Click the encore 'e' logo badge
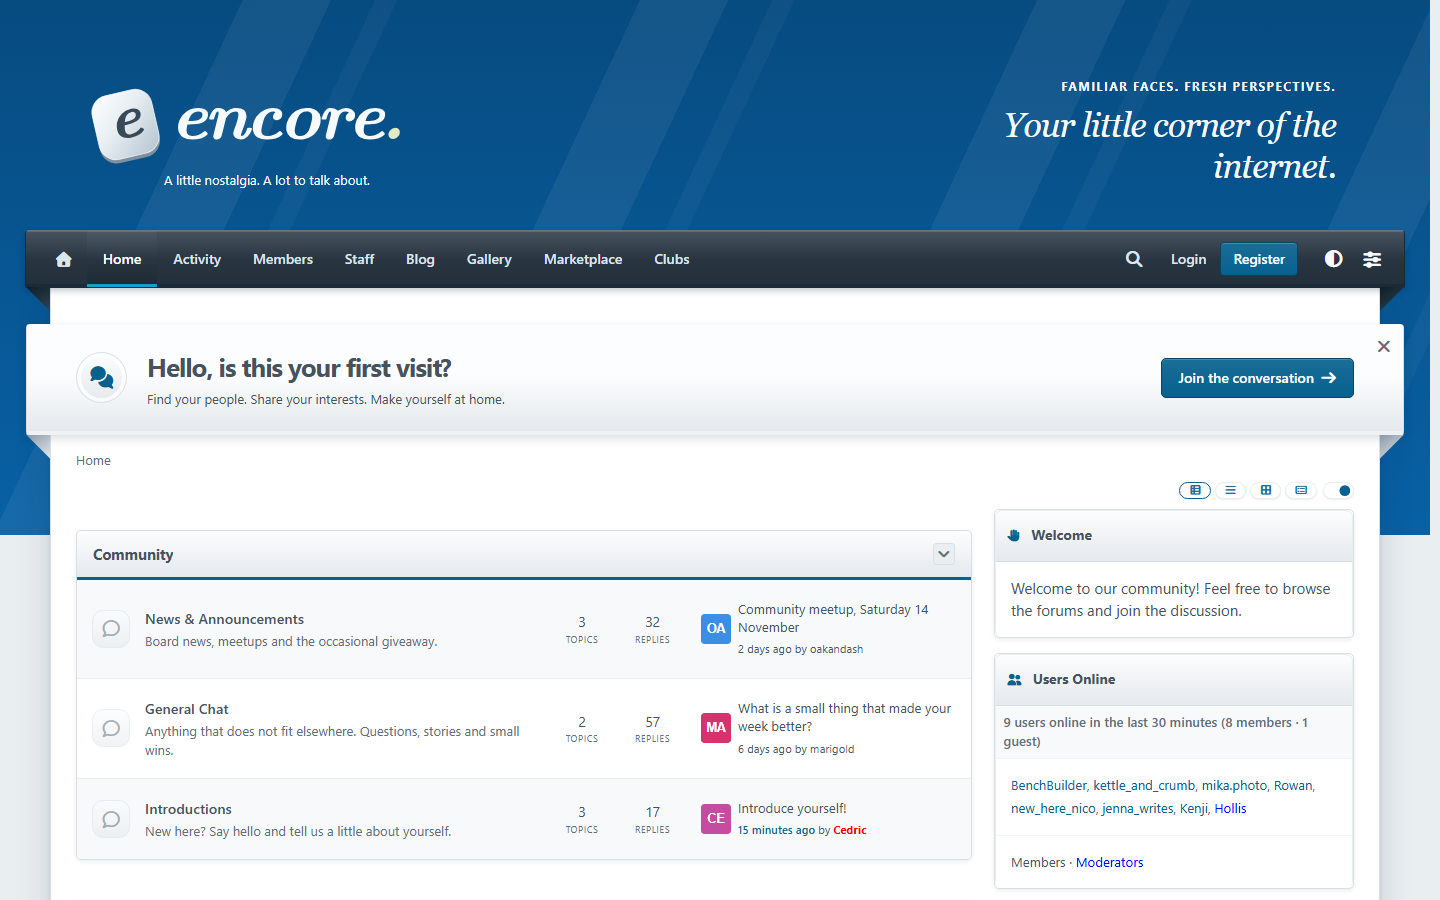The height and width of the screenshot is (900, 1440). click(x=126, y=125)
